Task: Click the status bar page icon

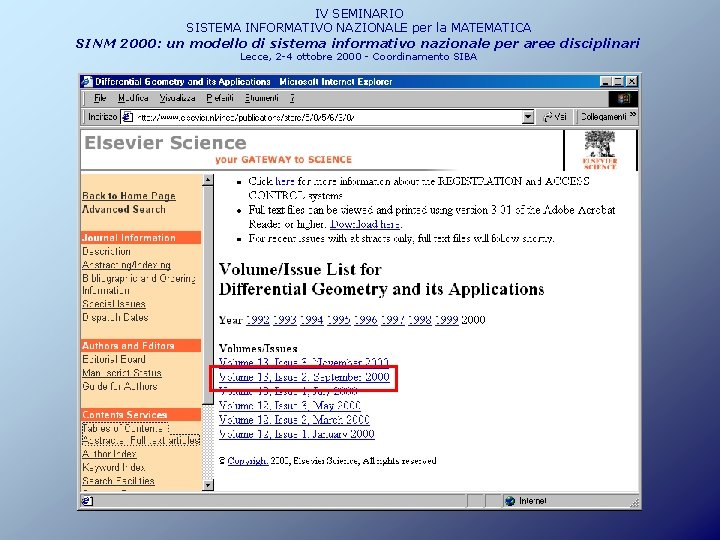Action: tap(87, 501)
